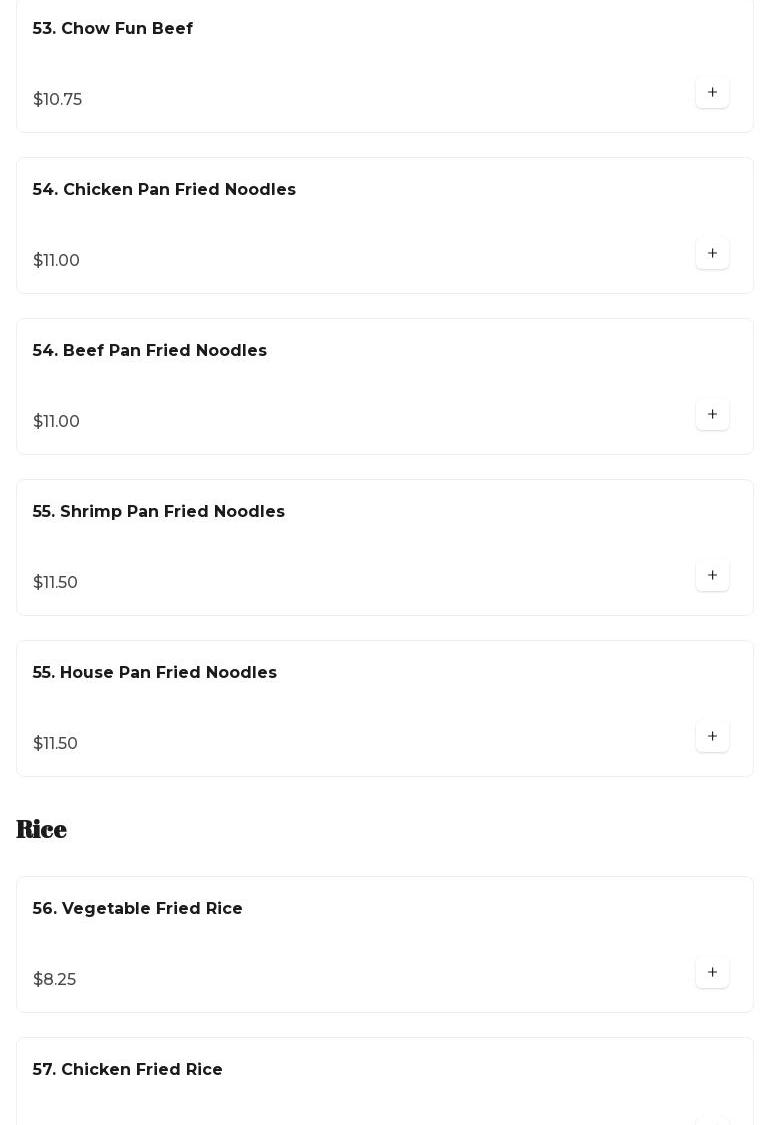Add Chicken Pan Fried Noodles using plus icon

(x=712, y=254)
